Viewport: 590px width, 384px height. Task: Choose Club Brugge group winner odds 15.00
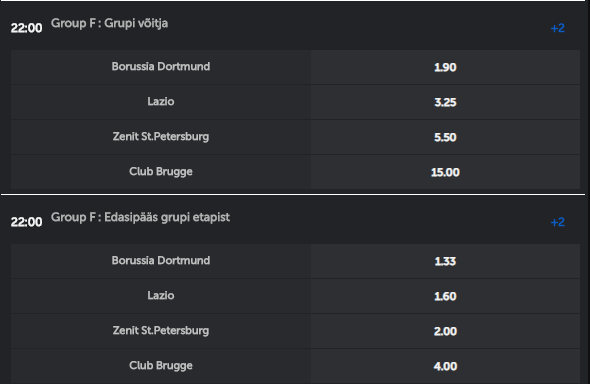(x=445, y=172)
